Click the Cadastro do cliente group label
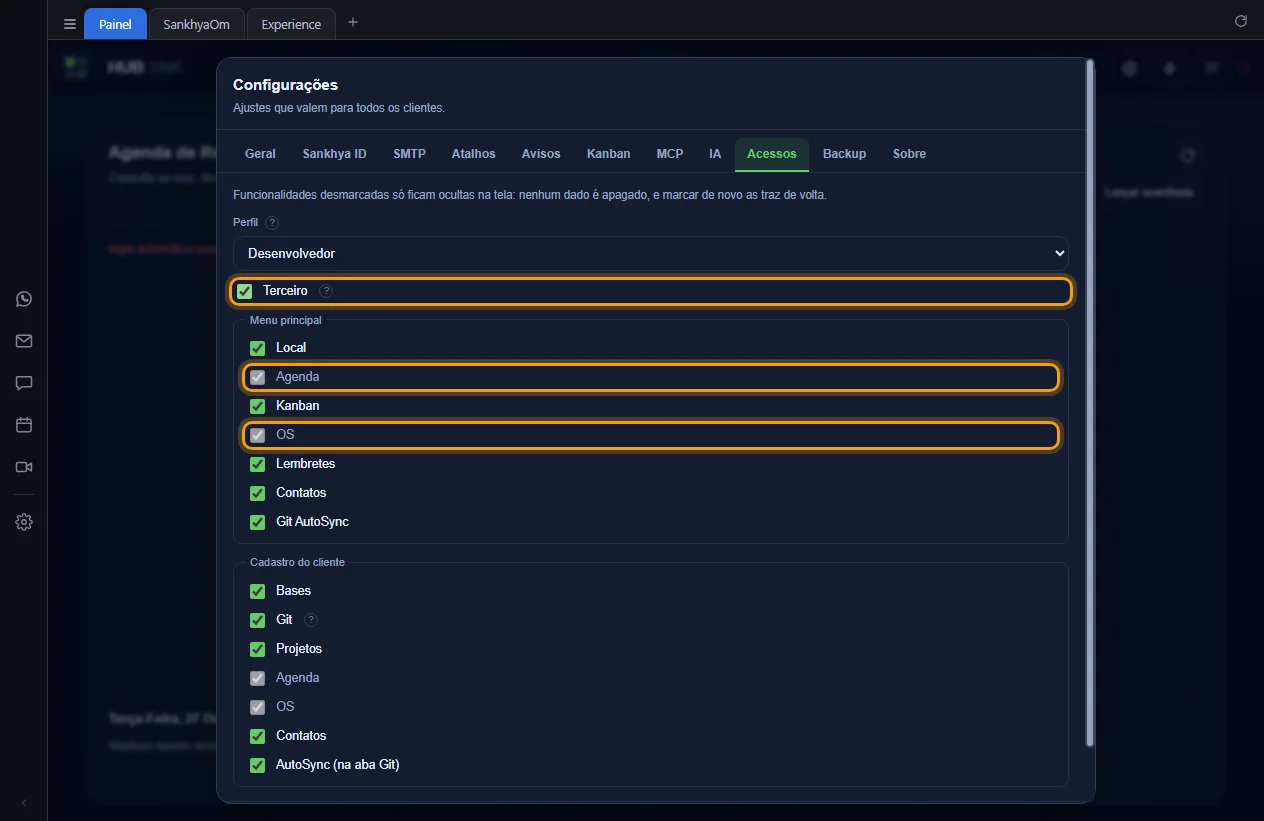The image size is (1264, 821). point(297,562)
